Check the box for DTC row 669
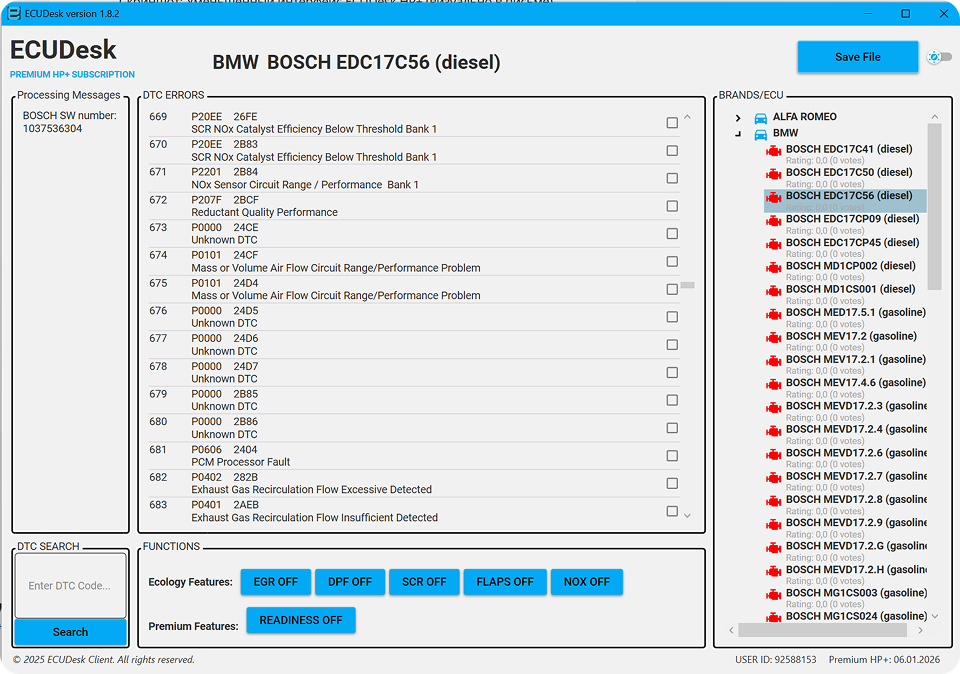Image resolution: width=960 pixels, height=674 pixels. 672,123
